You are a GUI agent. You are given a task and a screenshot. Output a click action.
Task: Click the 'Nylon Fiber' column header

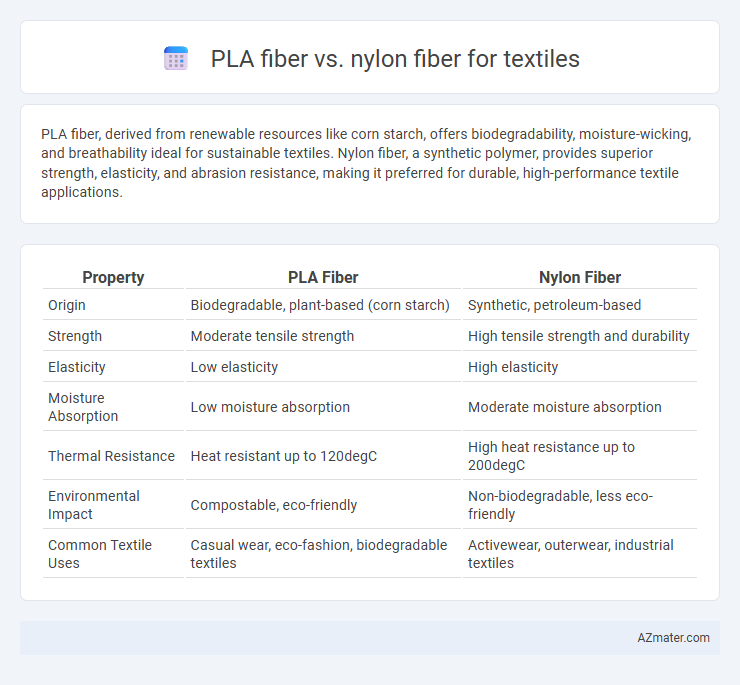[x=580, y=277]
